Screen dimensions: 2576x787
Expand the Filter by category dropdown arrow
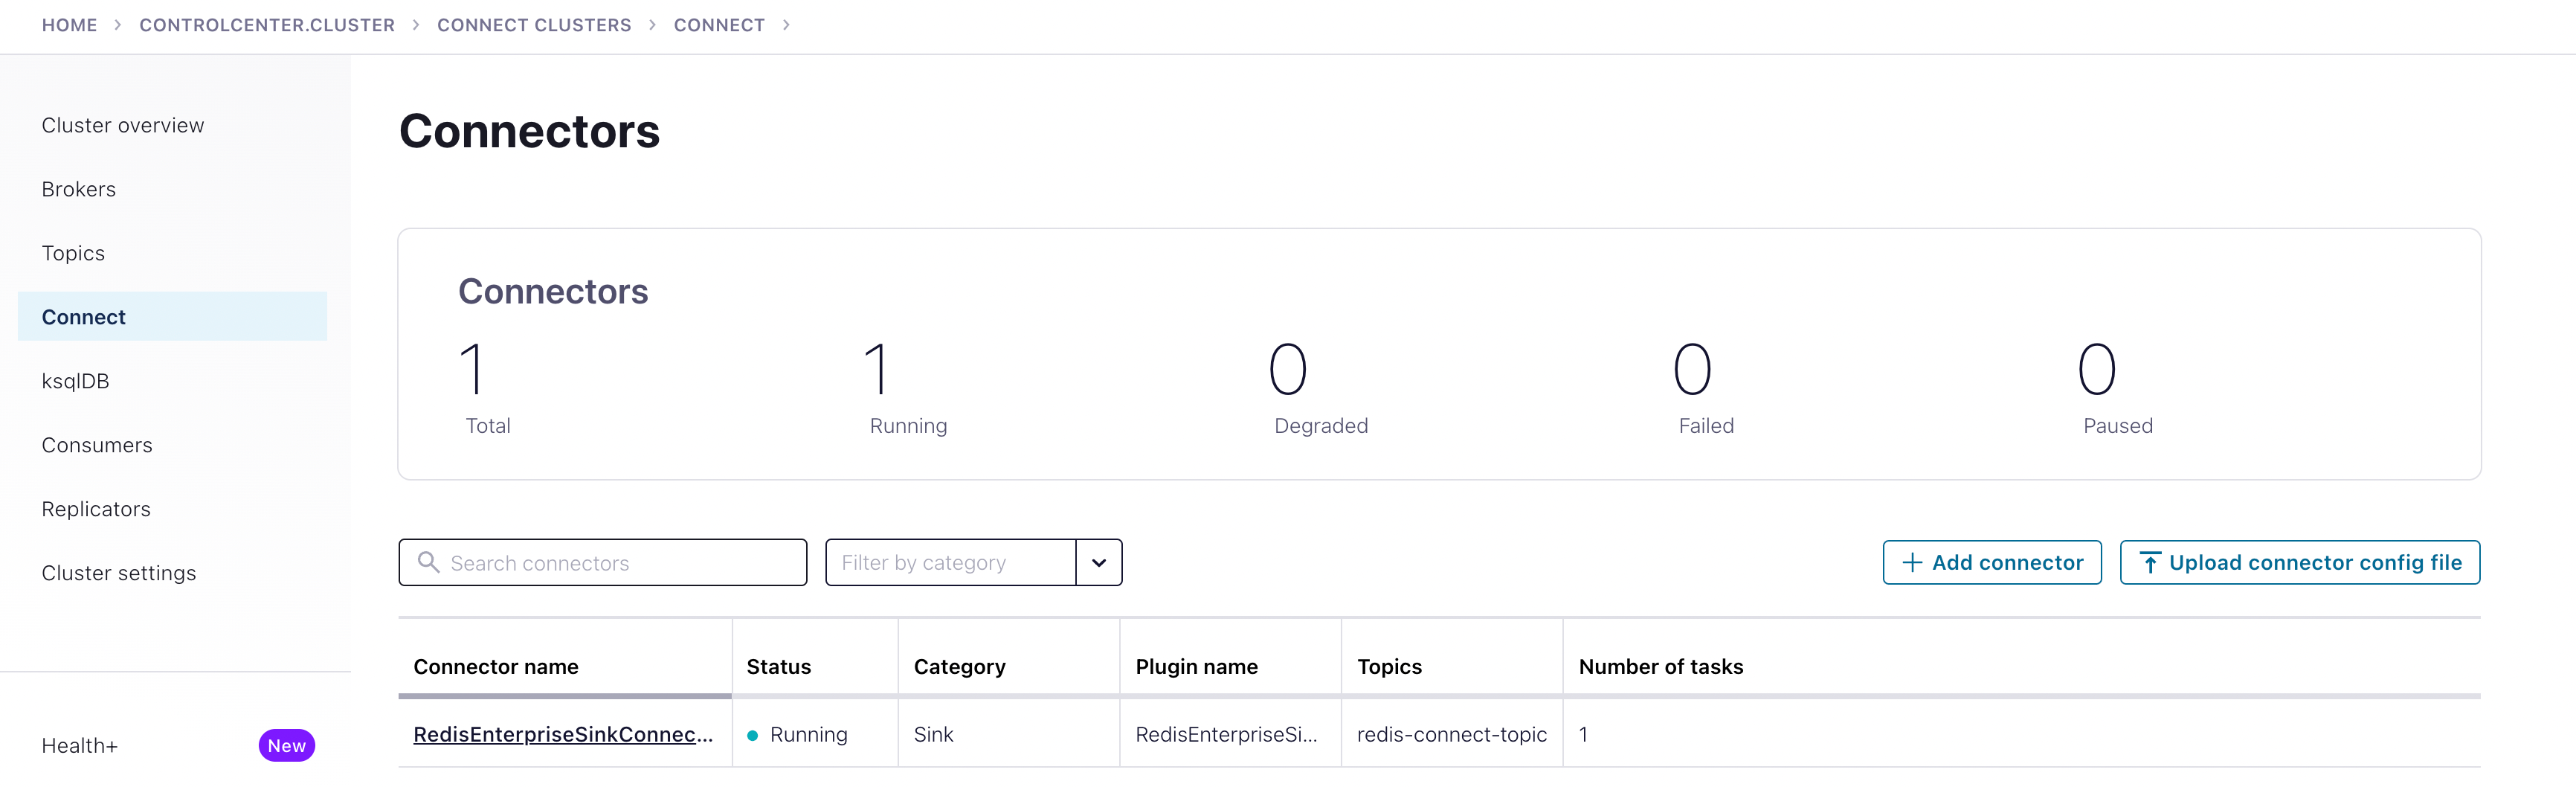tap(1098, 562)
